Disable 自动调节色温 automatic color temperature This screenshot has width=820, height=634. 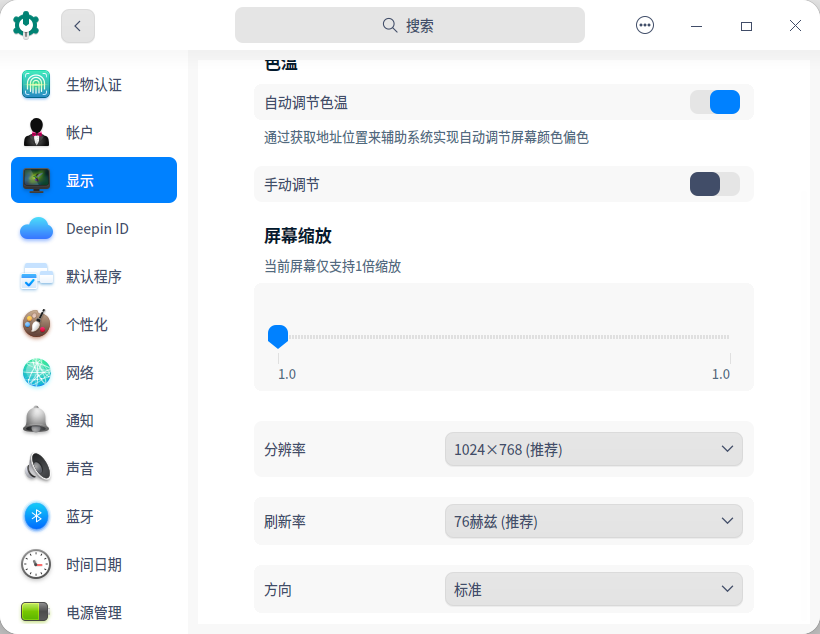pyautogui.click(x=715, y=102)
